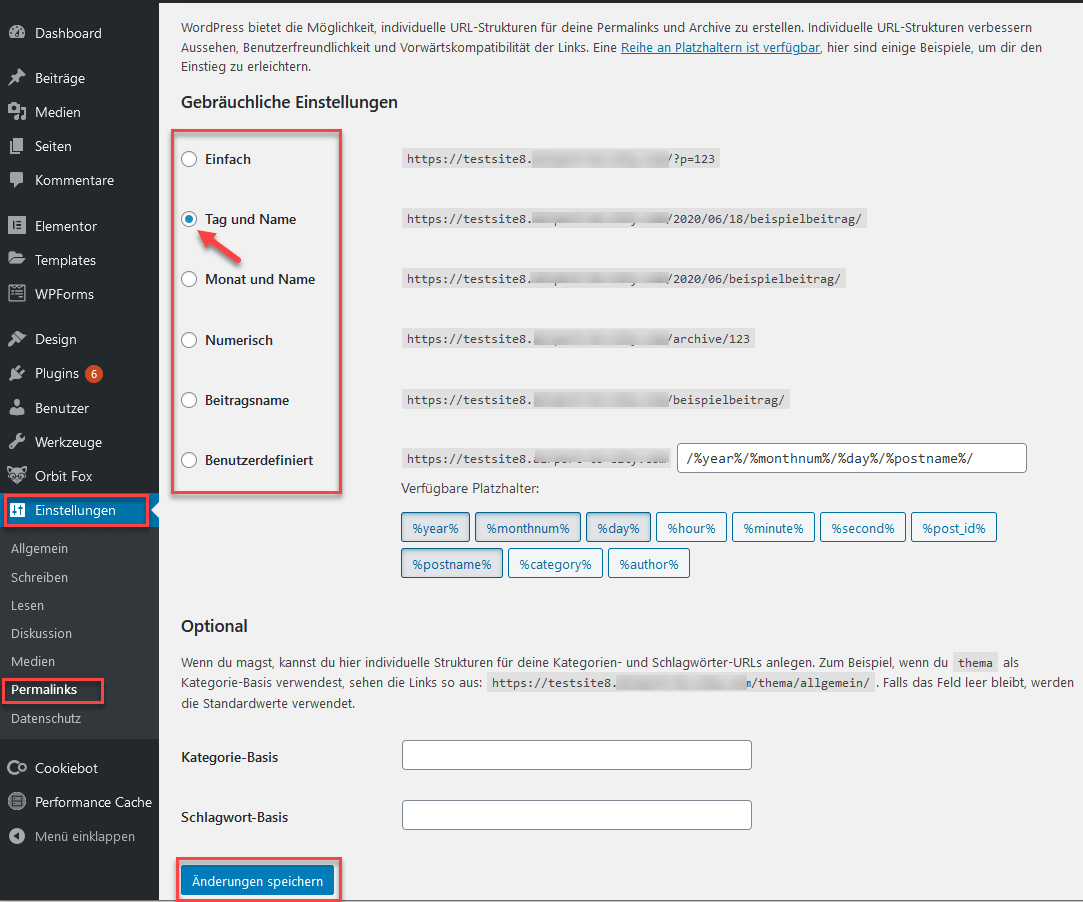Viewport: 1083px width, 902px height.
Task: Go to Schreiben settings
Action: pyautogui.click(x=39, y=577)
